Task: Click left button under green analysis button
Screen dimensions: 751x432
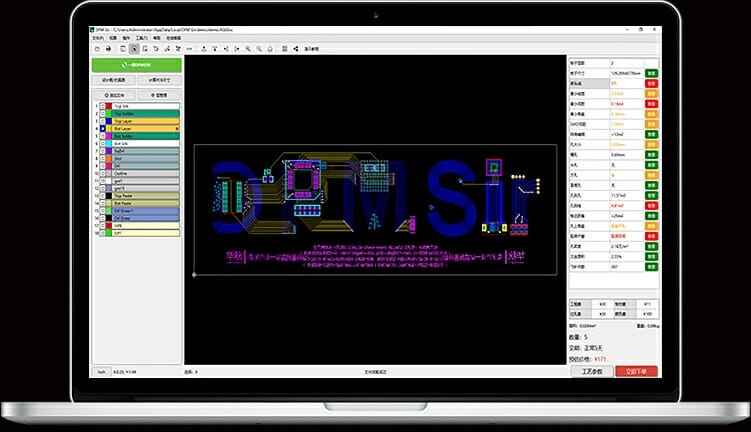Action: click(x=114, y=80)
